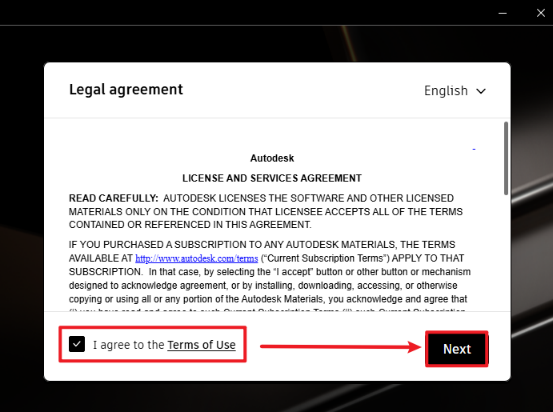553x412 pixels.
Task: Click the dark background outside the dialog
Action: pos(21,212)
